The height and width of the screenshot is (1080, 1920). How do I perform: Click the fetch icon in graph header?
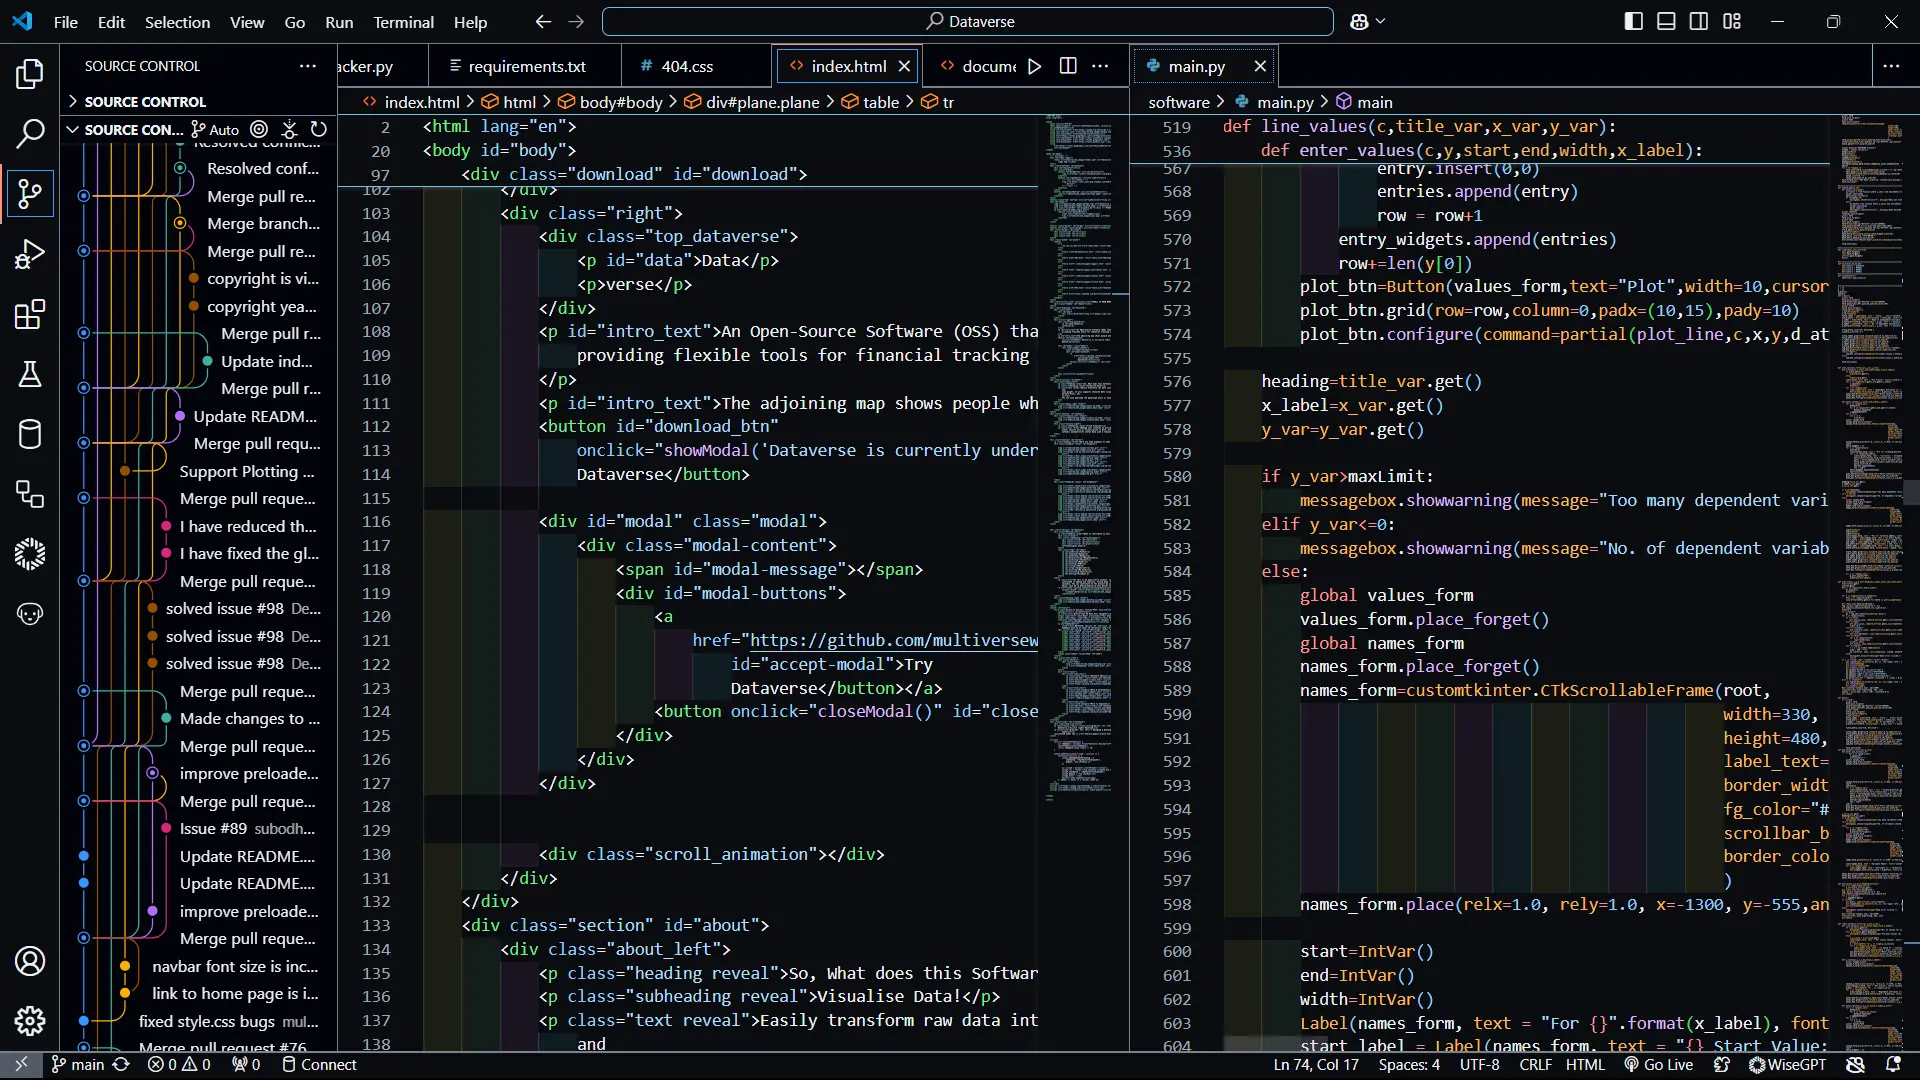pyautogui.click(x=289, y=129)
